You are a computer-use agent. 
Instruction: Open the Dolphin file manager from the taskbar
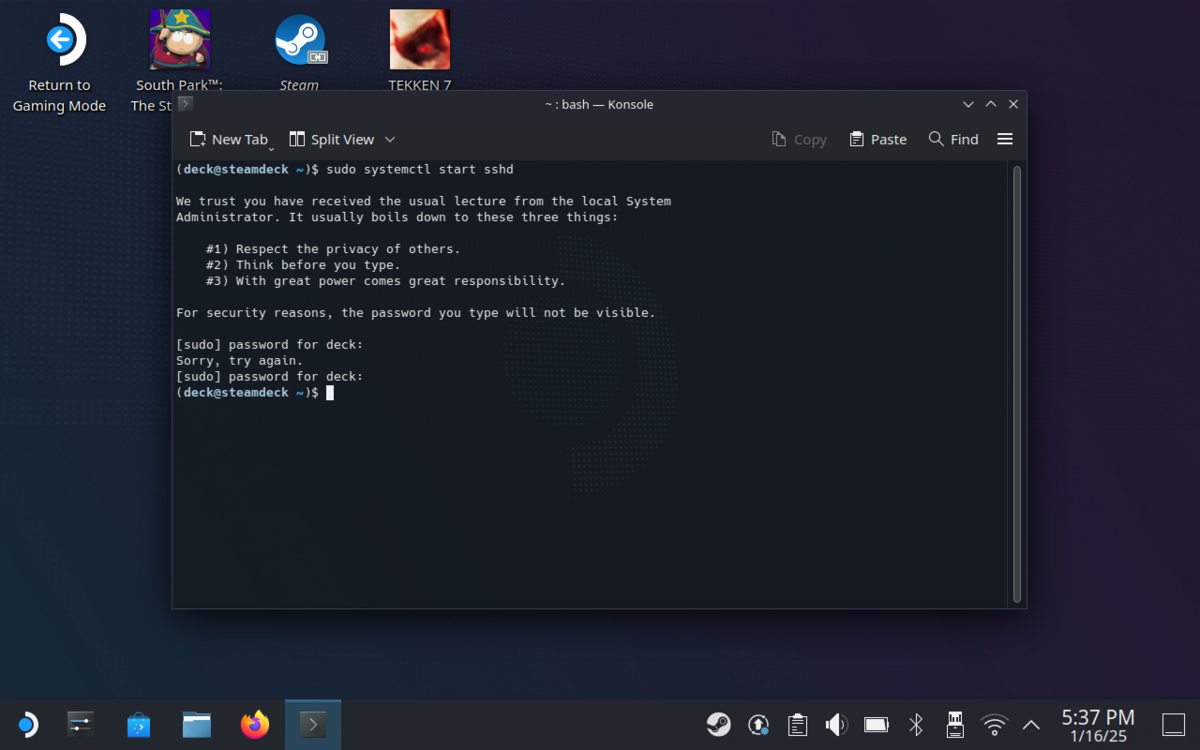tap(197, 724)
